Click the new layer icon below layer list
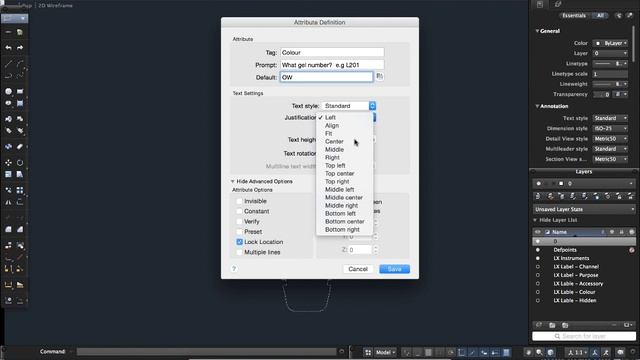 (539, 325)
